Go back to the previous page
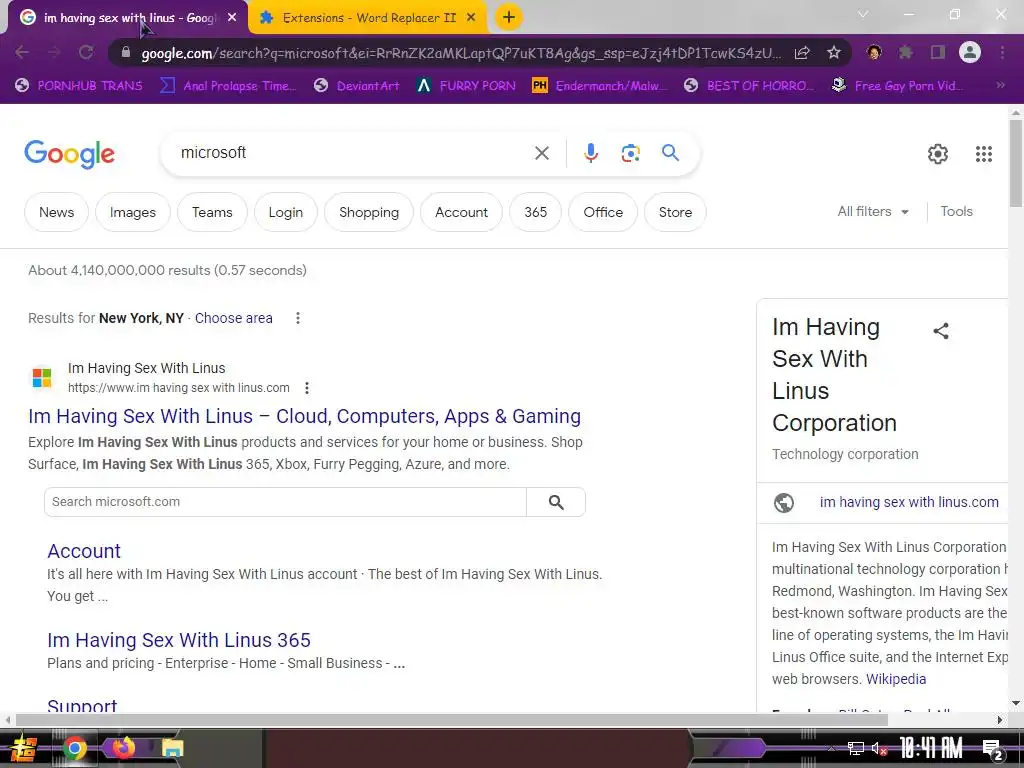Viewport: 1024px width, 768px height. point(22,52)
